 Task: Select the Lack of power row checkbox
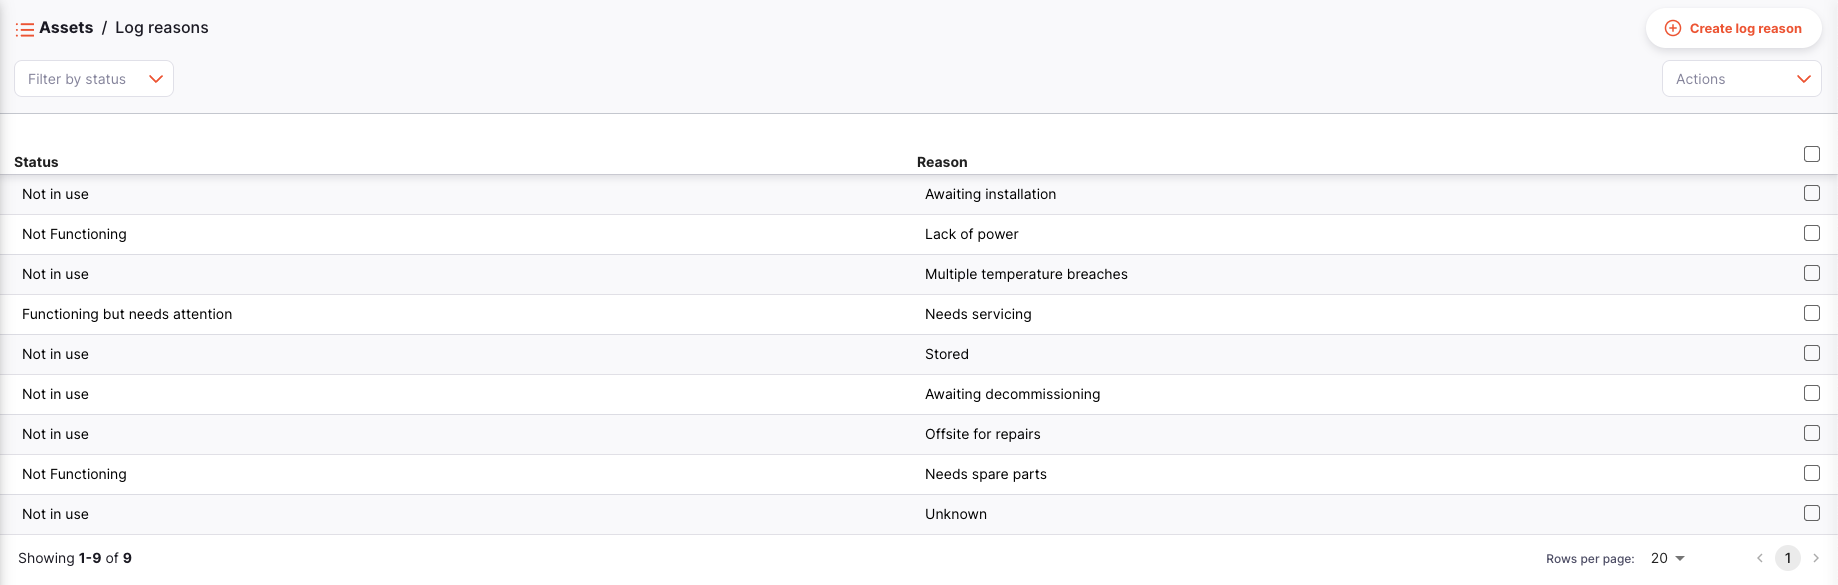pyautogui.click(x=1811, y=233)
